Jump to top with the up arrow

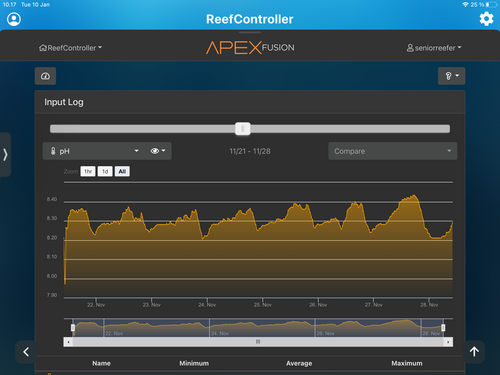pyautogui.click(x=474, y=352)
